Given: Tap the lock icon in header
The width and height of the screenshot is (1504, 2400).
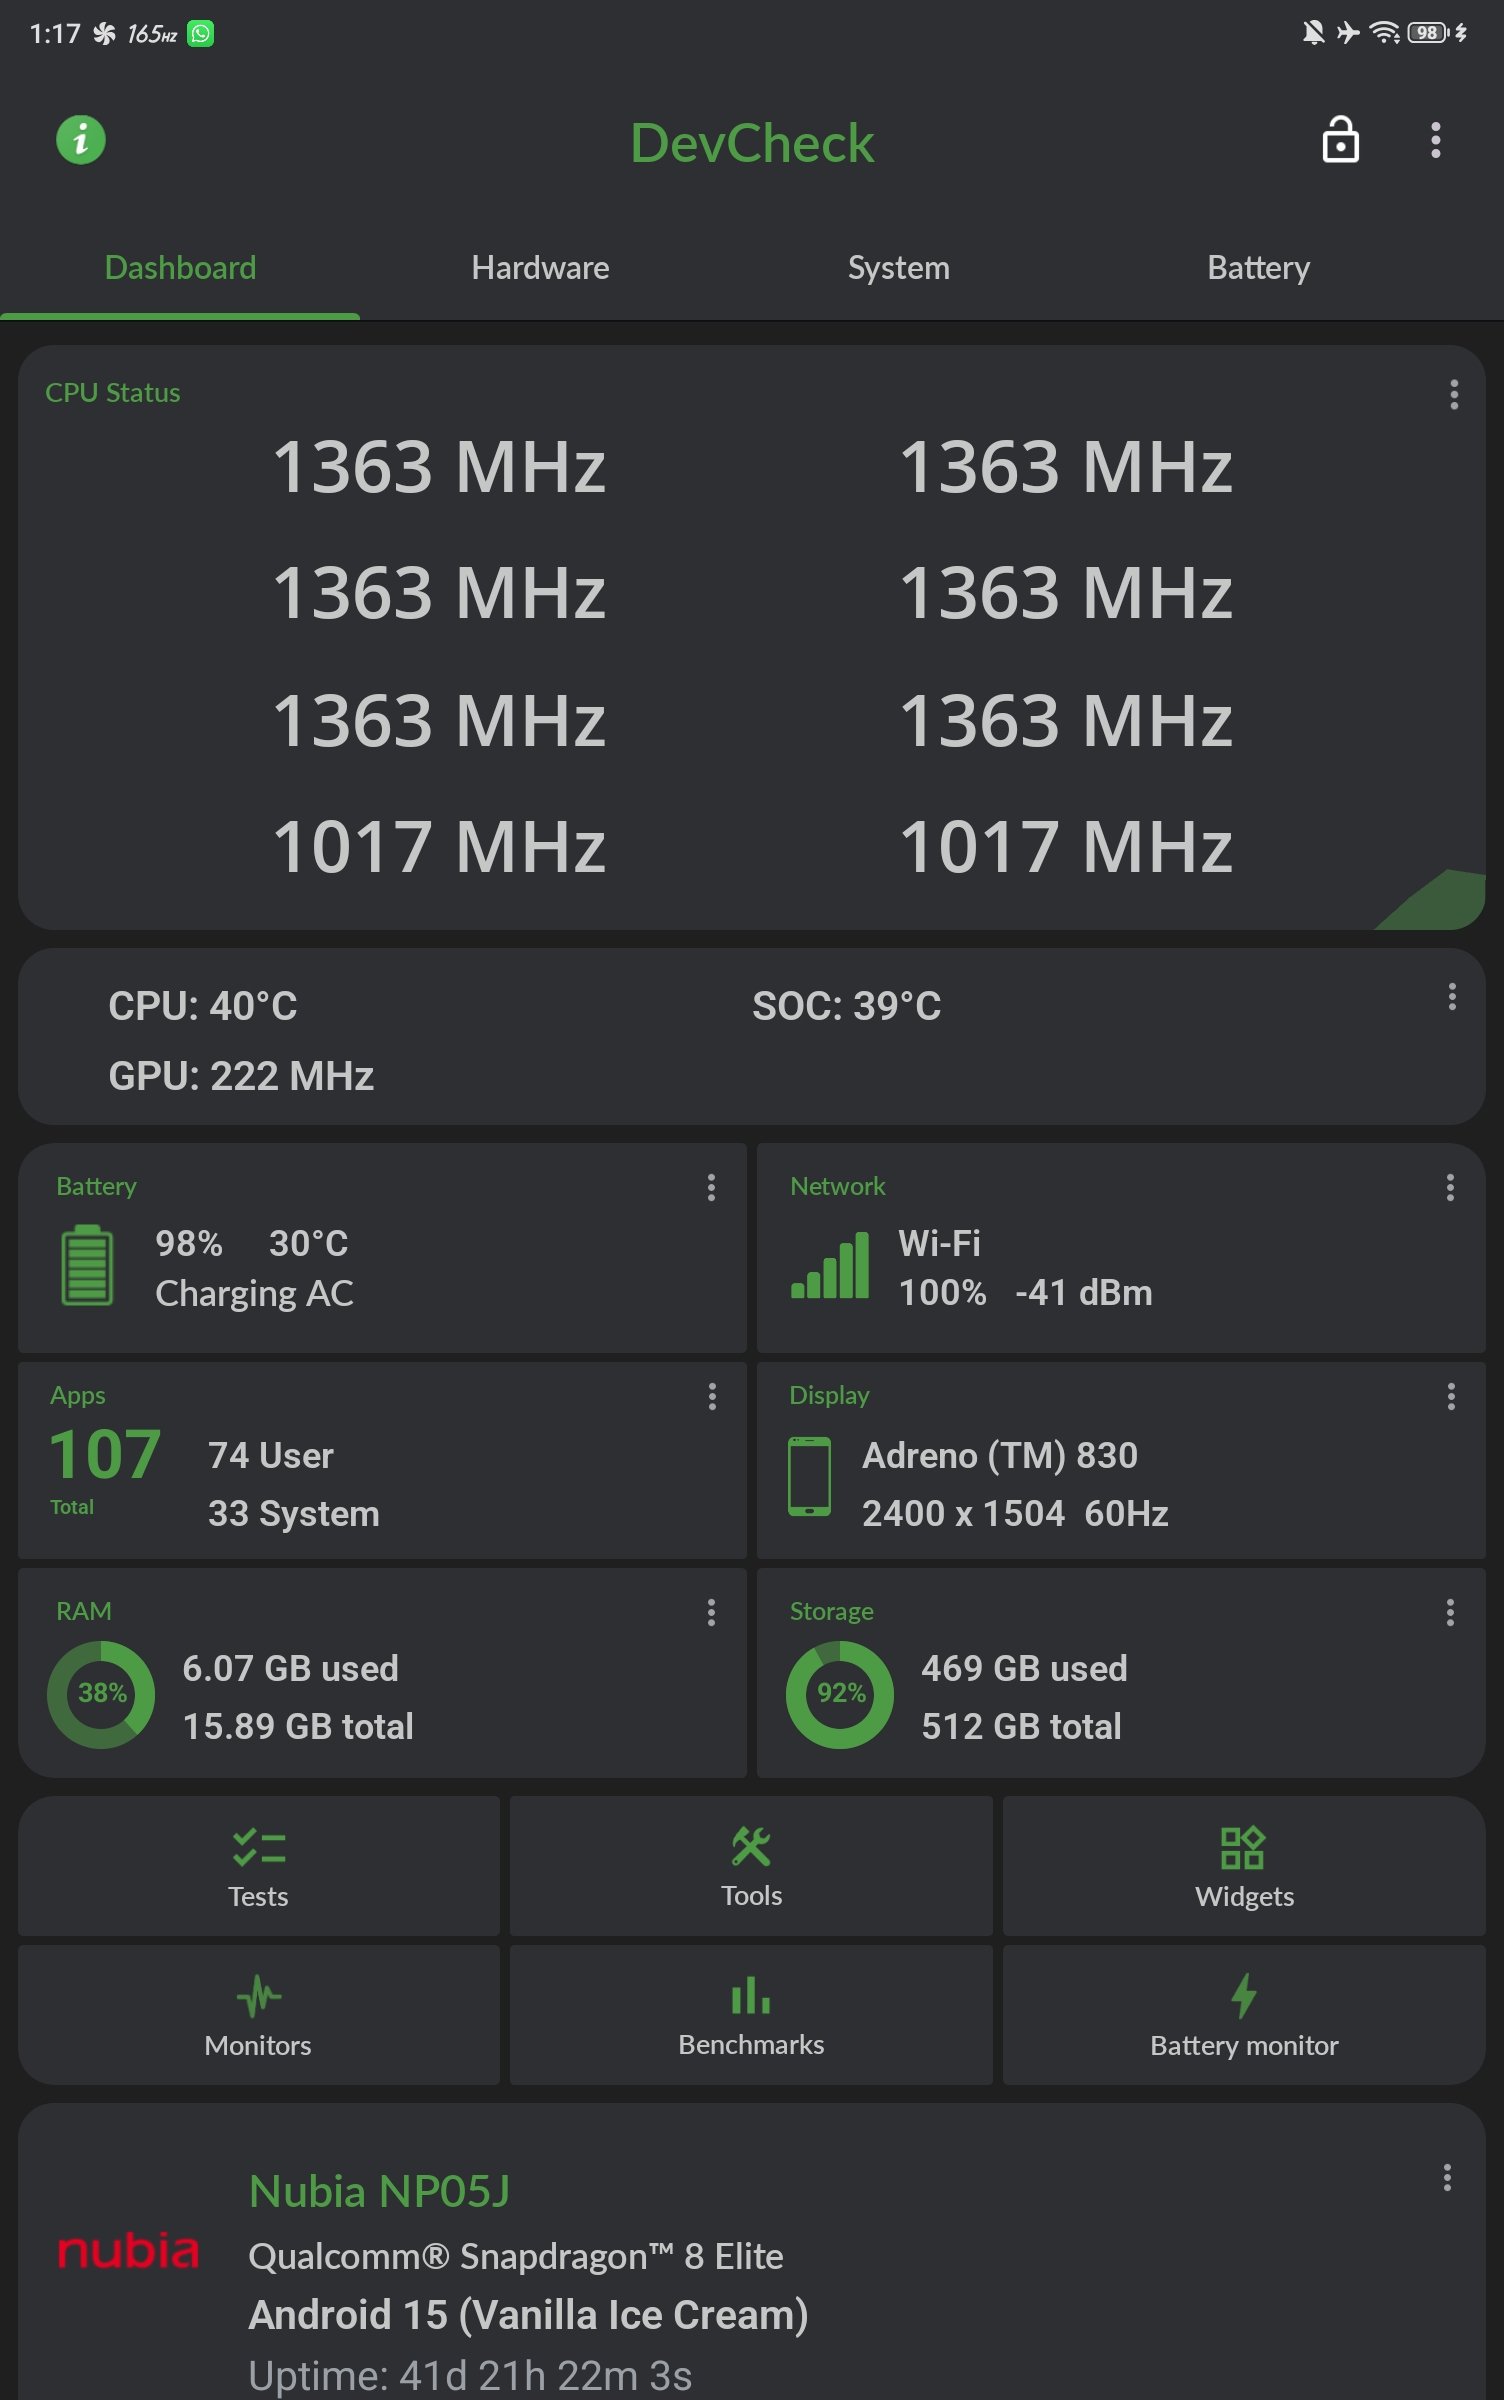Looking at the screenshot, I should coord(1340,140).
